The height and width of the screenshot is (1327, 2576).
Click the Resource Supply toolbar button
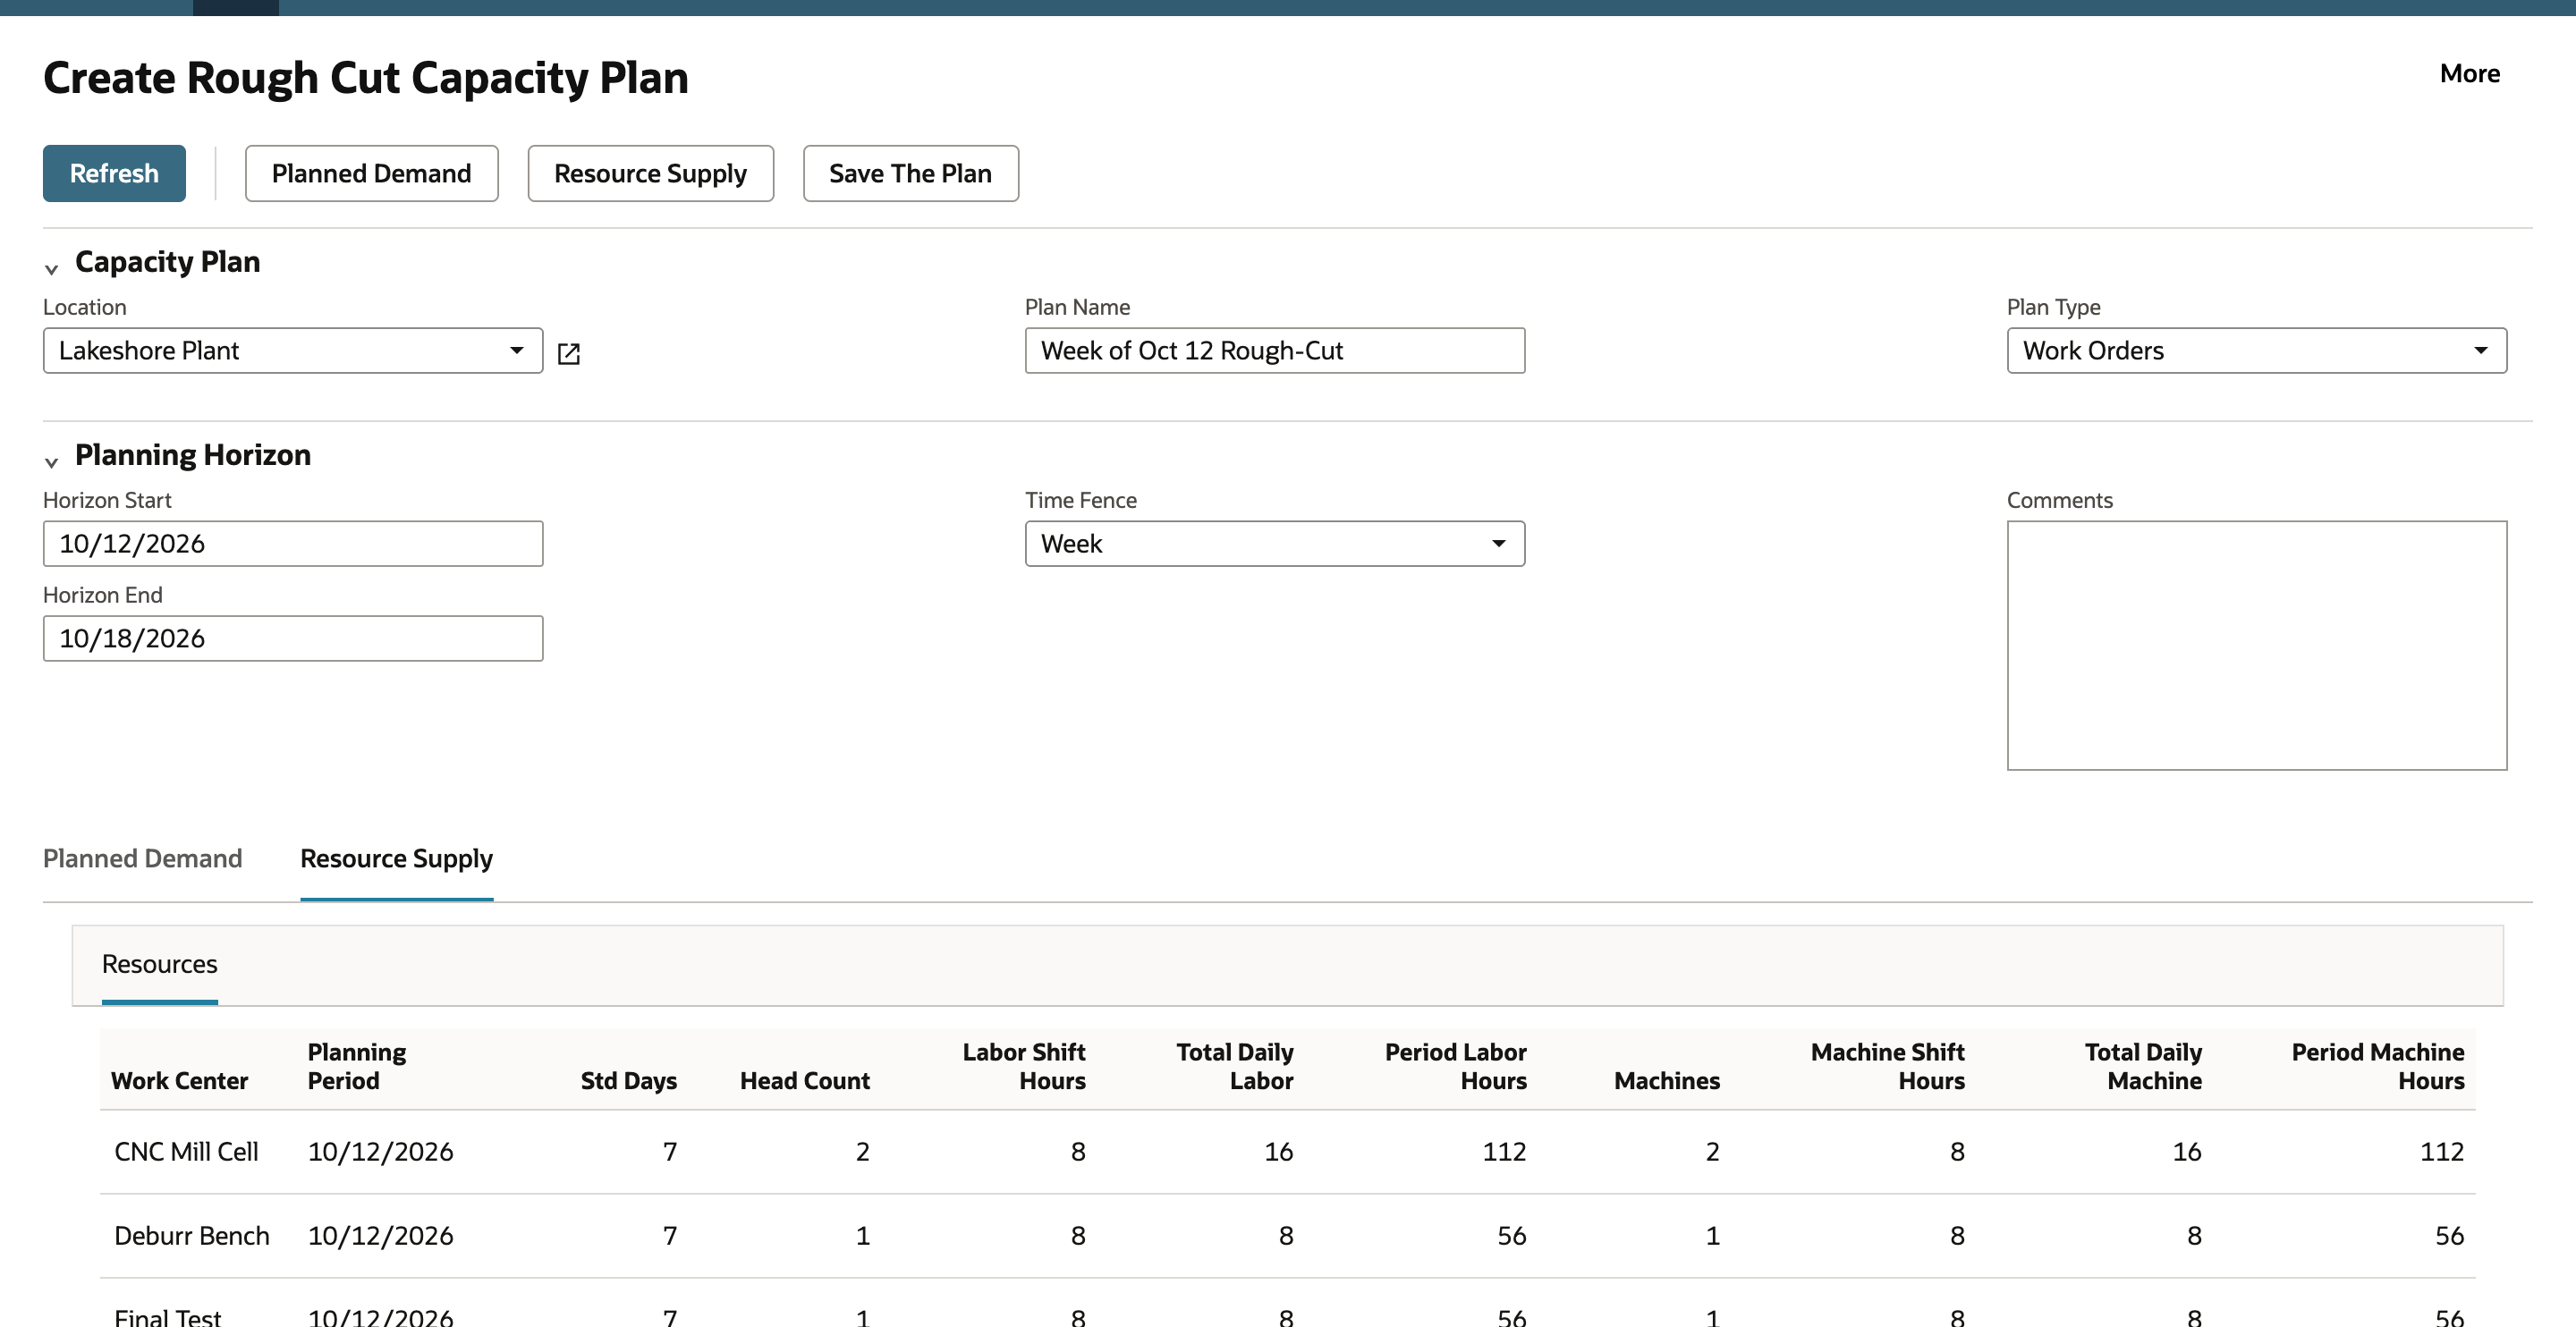[650, 173]
